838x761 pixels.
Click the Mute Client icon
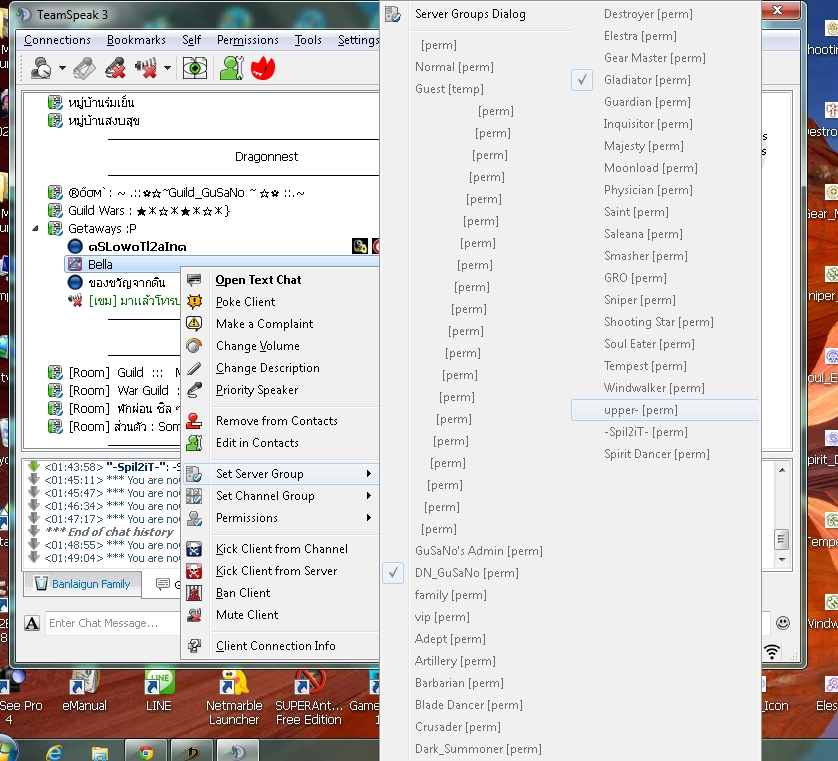tap(194, 615)
